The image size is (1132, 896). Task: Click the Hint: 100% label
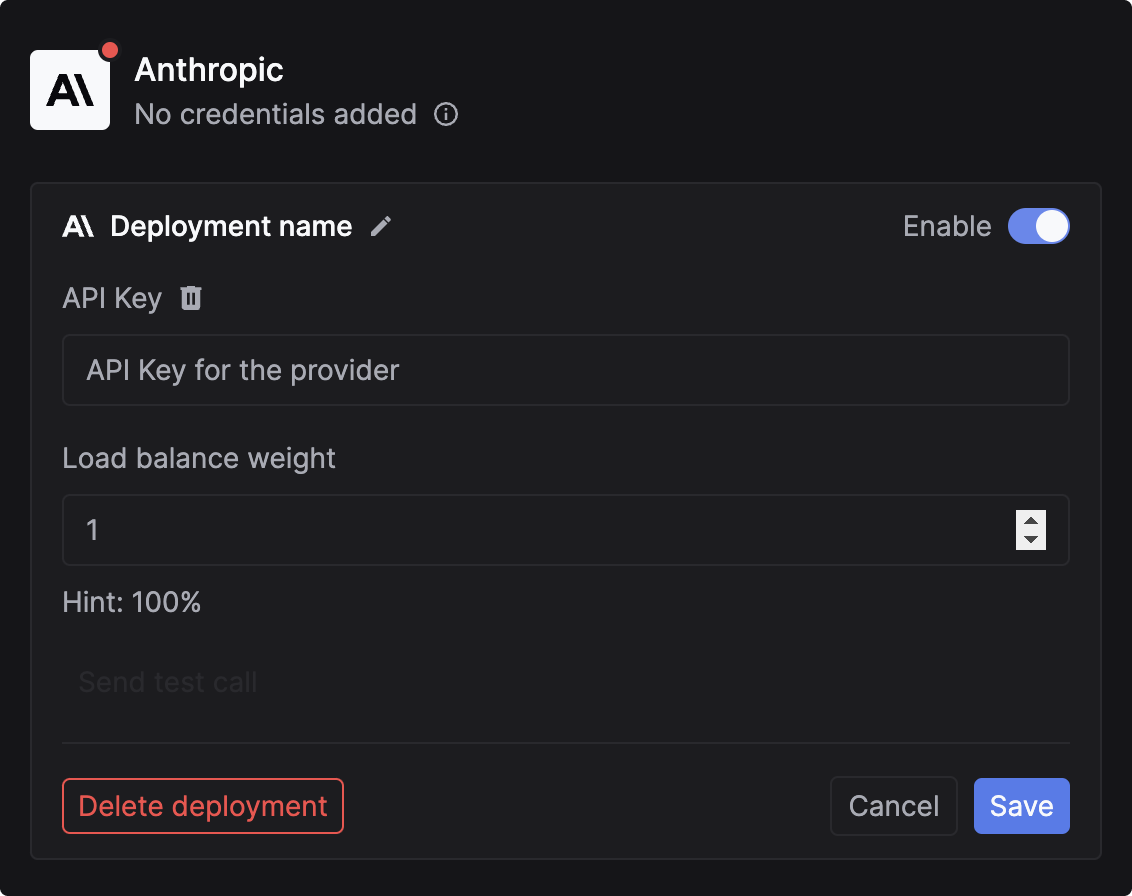pos(131,602)
